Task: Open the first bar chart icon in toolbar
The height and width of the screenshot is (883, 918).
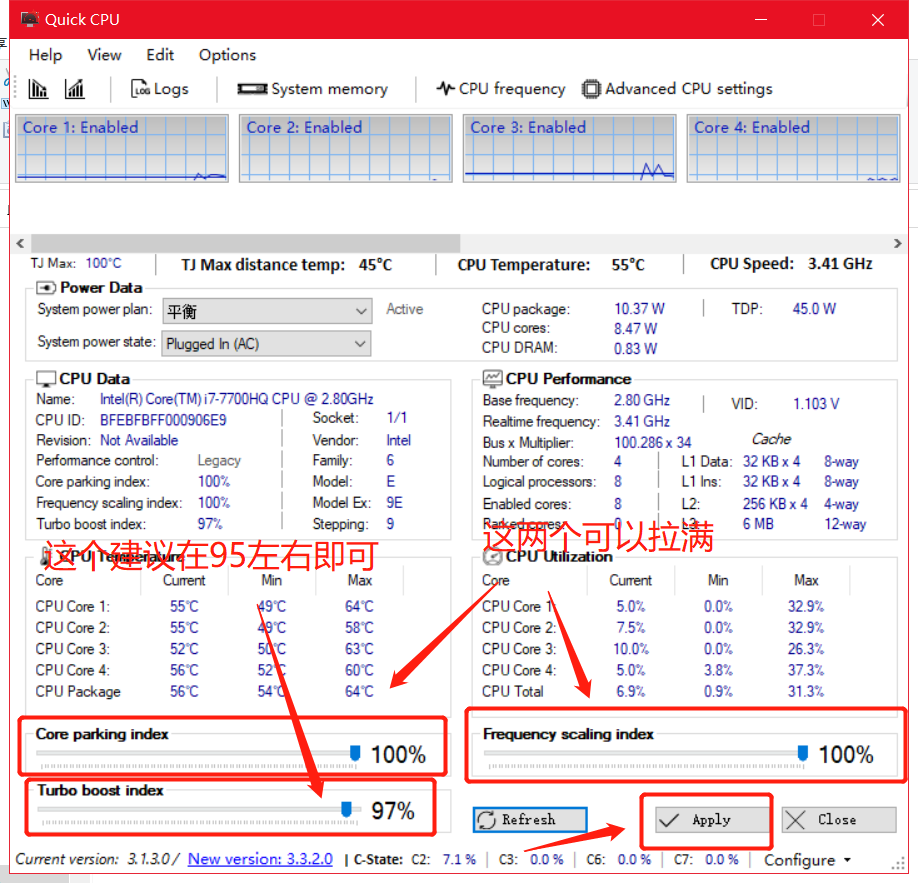Action: (38, 89)
